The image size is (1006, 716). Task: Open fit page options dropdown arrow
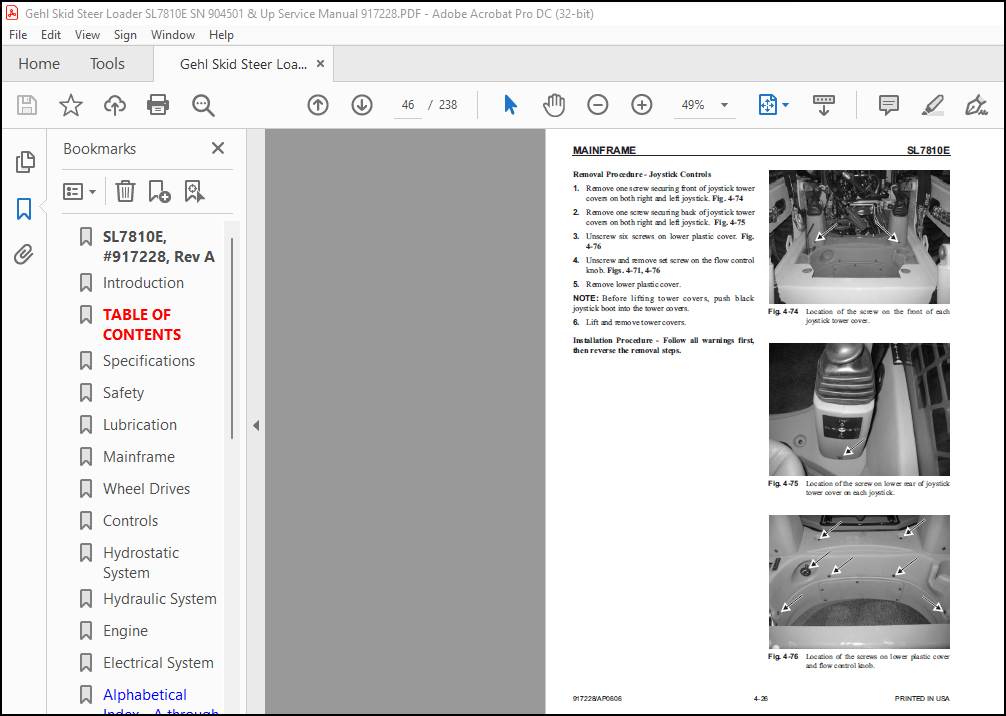[785, 105]
